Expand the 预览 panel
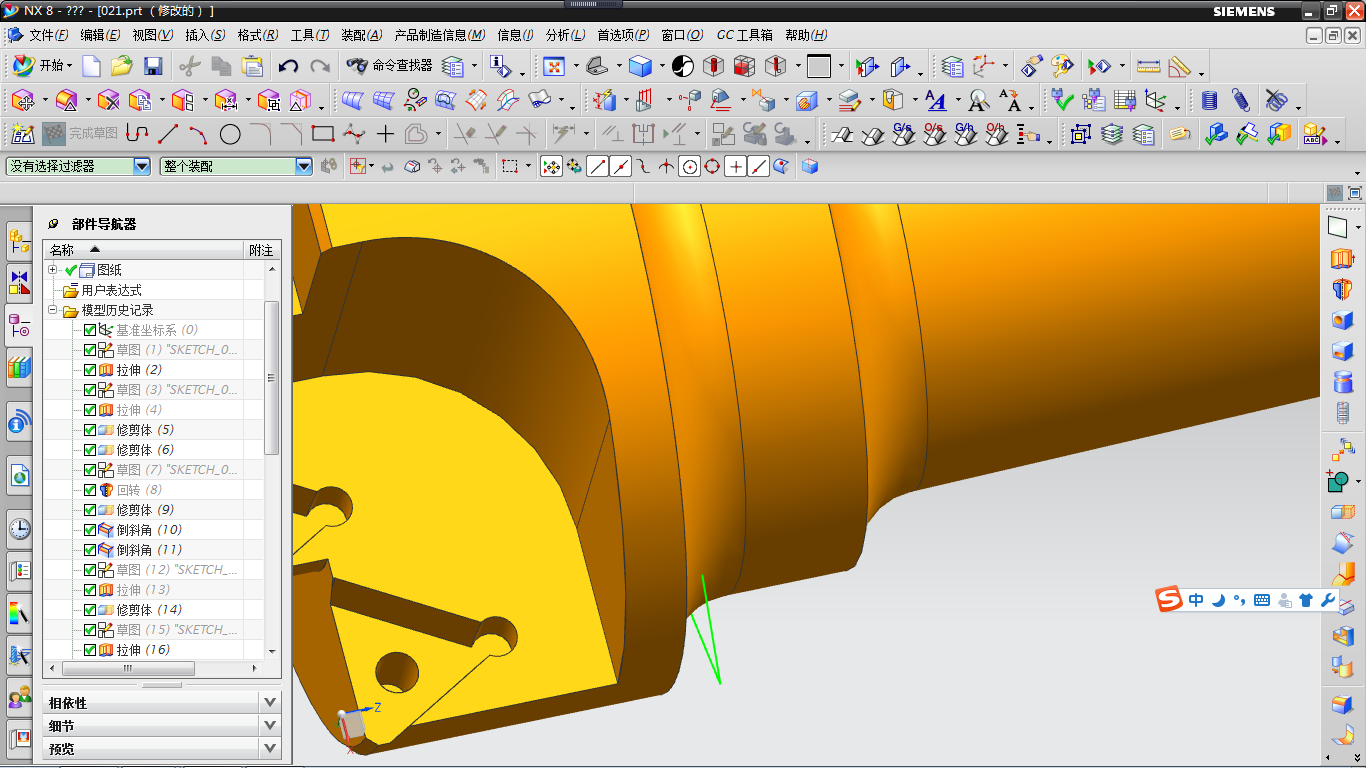1366x768 pixels. pos(162,748)
